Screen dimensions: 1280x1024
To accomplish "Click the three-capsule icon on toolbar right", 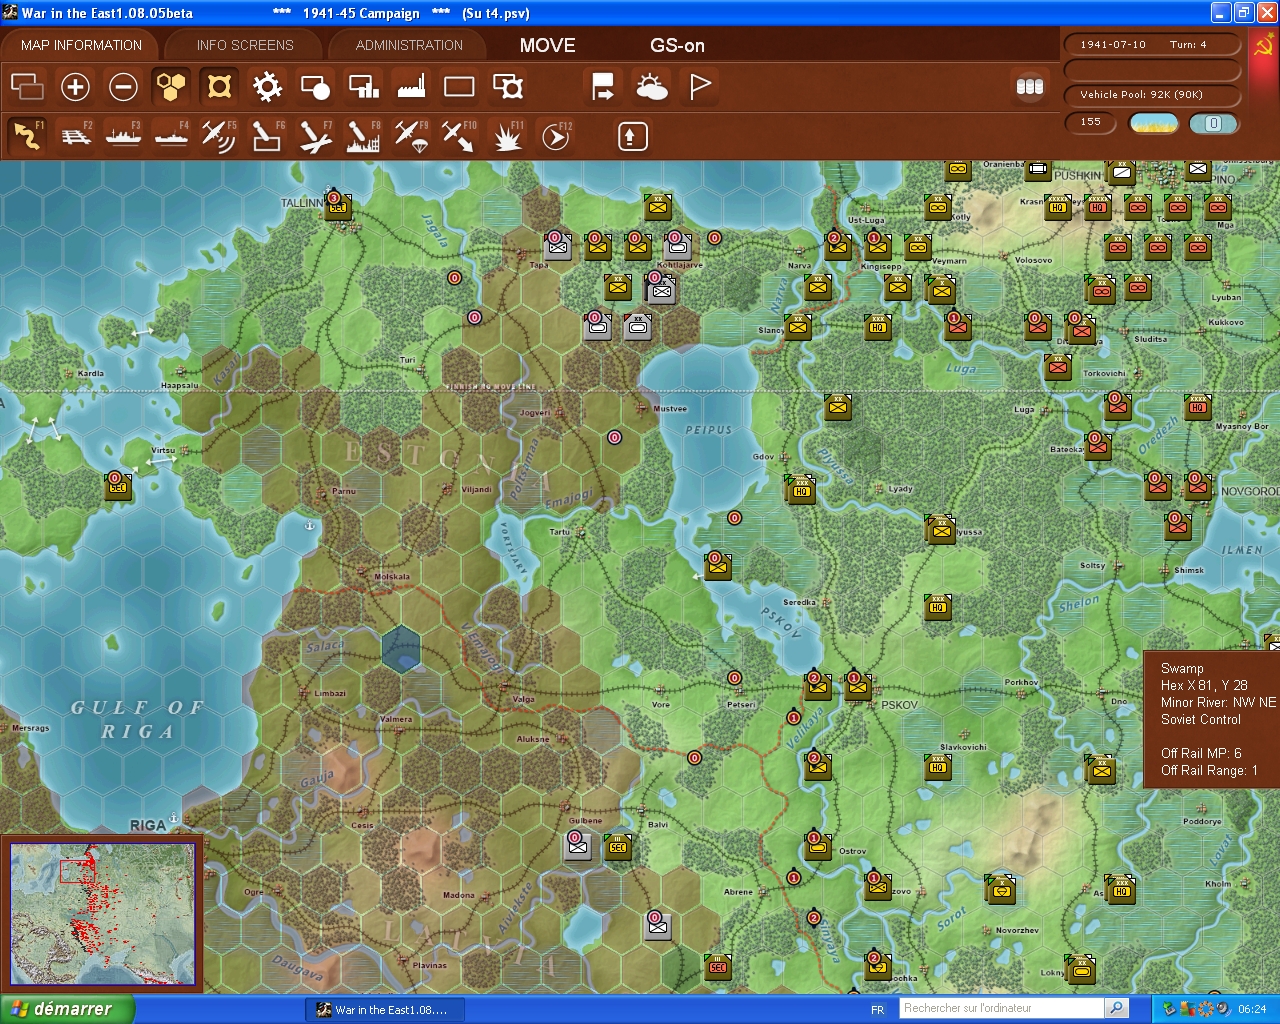I will pos(1030,87).
